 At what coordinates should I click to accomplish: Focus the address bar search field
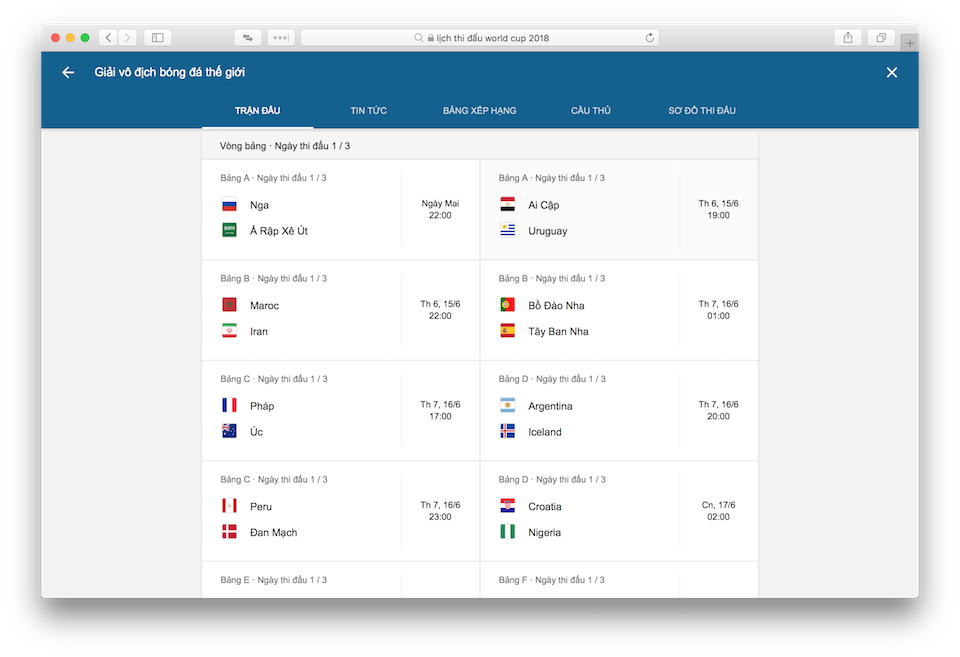click(480, 37)
